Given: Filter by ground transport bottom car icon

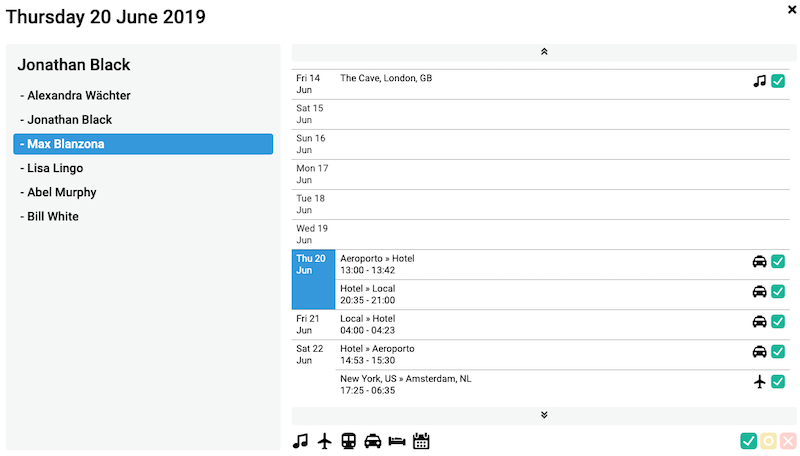Looking at the screenshot, I should tap(372, 441).
